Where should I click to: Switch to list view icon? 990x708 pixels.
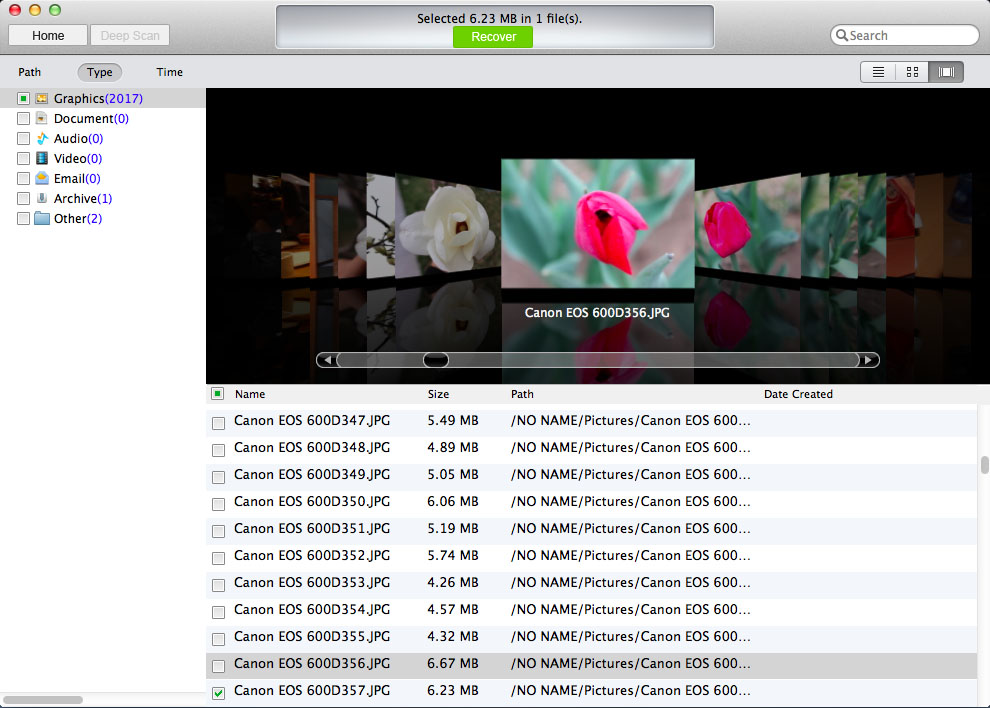pos(878,72)
